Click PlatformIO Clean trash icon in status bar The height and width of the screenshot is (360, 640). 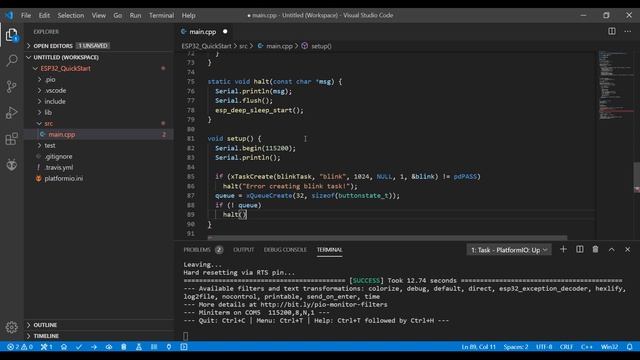pos(124,347)
